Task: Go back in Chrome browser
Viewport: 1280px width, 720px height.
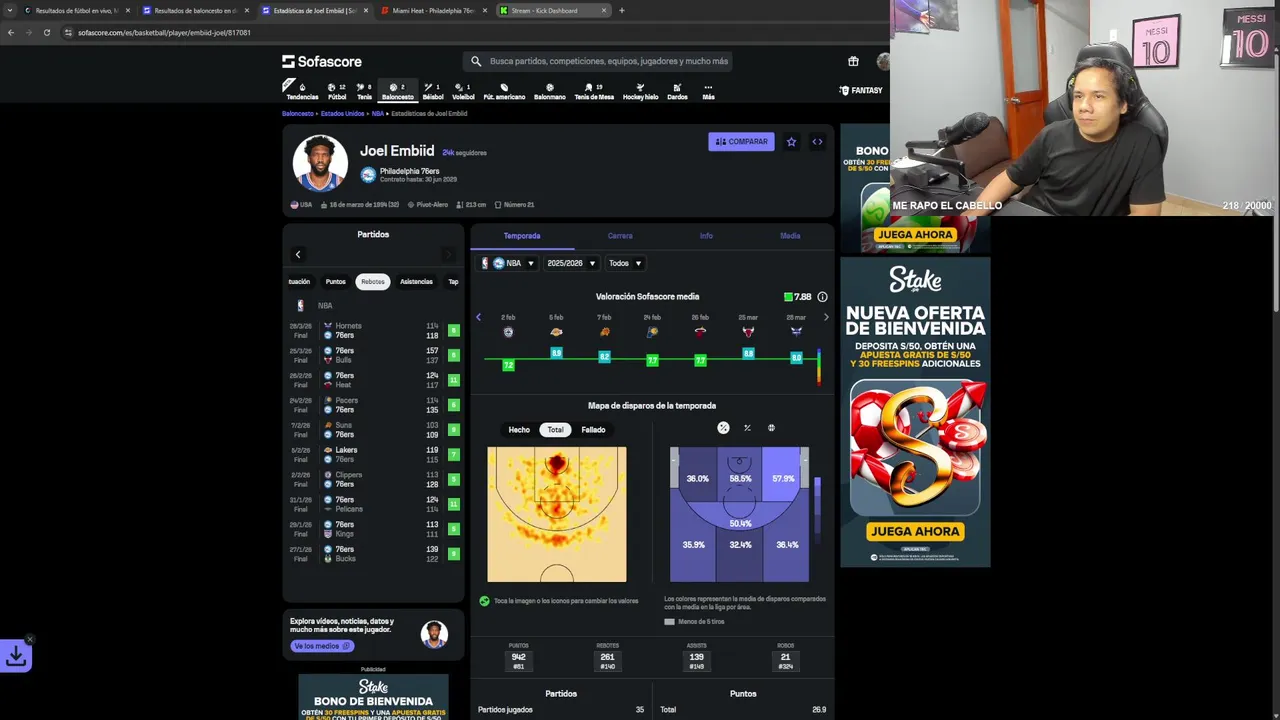Action: [11, 32]
